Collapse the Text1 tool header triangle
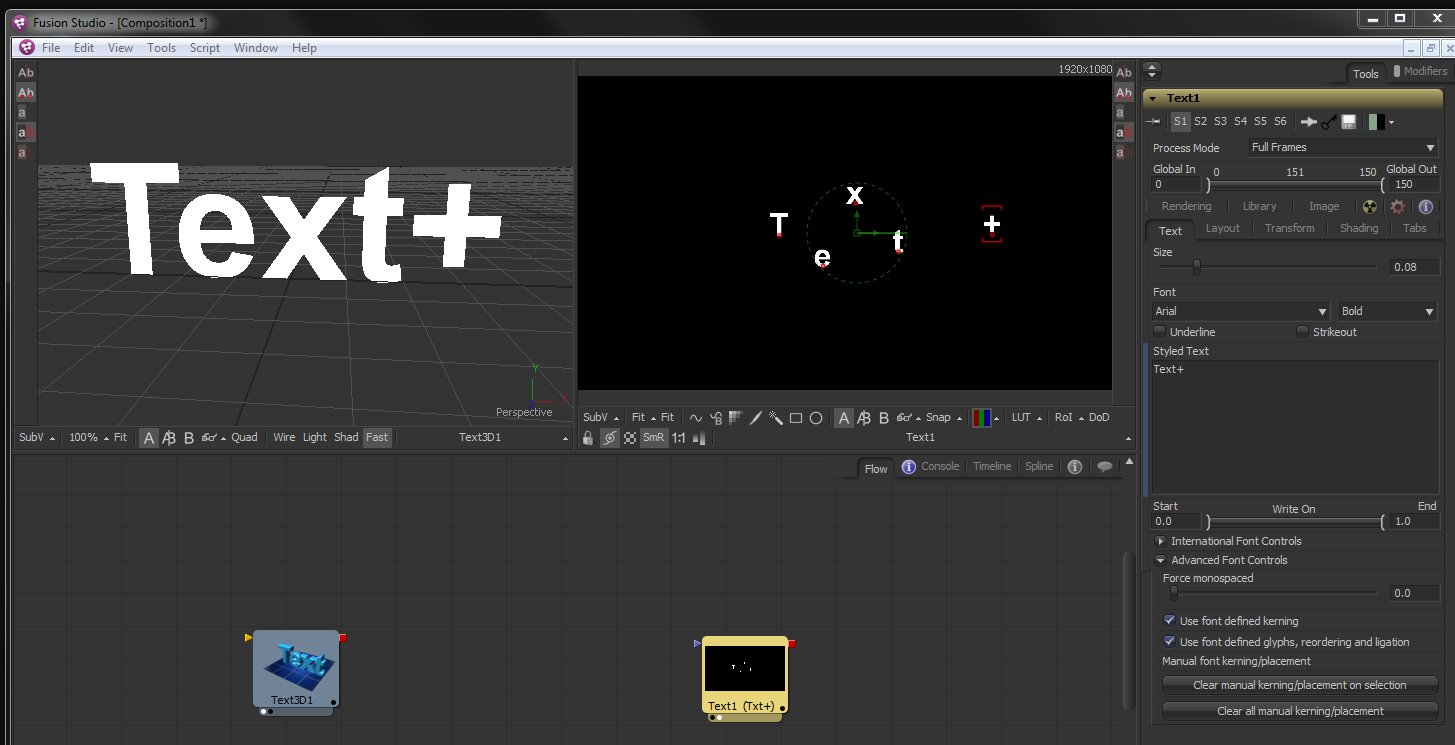Screen dimensions: 1455x745 pos(1152,99)
